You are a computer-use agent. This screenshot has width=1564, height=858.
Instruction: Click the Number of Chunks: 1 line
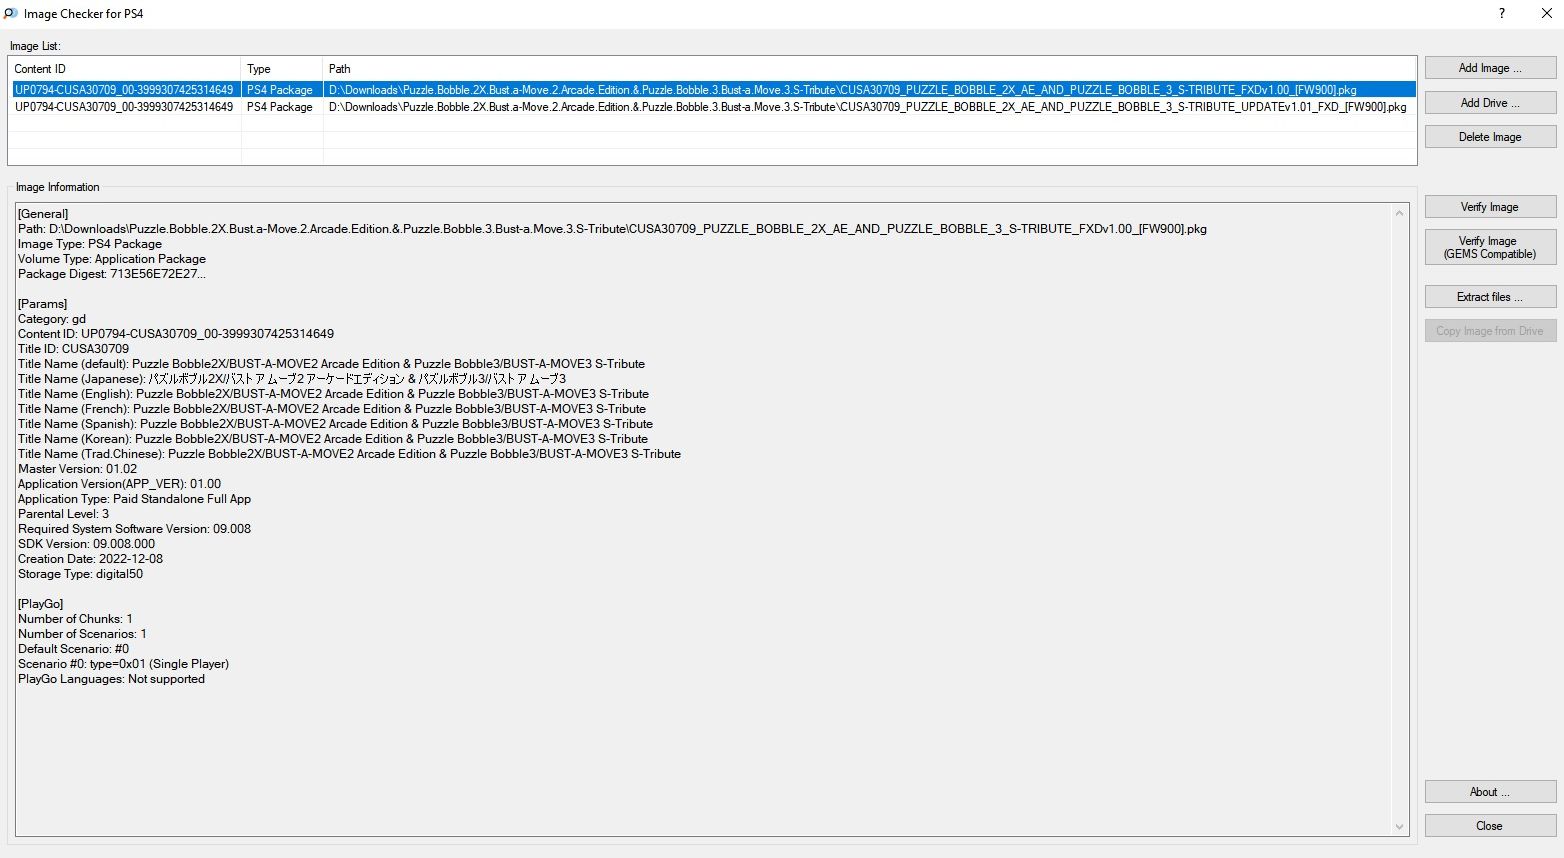[75, 619]
